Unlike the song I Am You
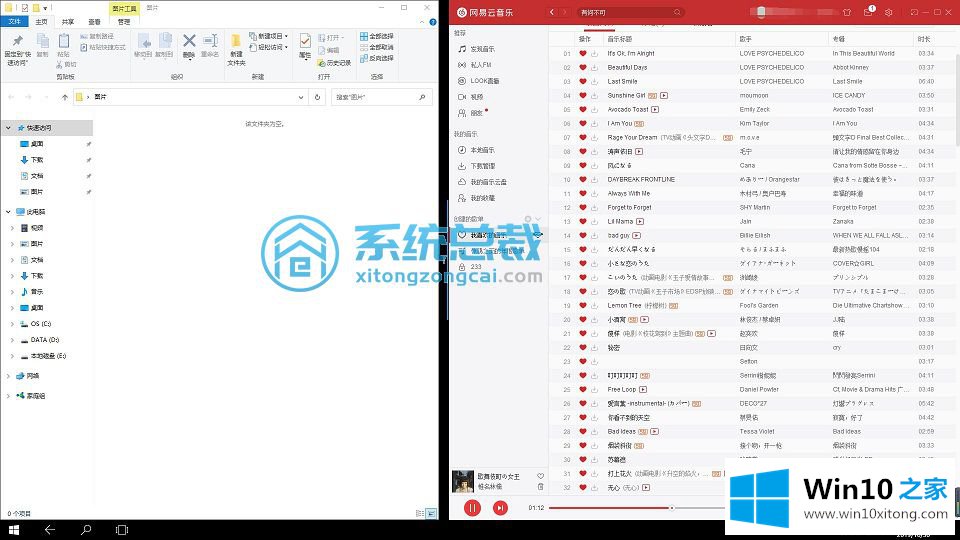This screenshot has height=540, width=960. [x=583, y=124]
